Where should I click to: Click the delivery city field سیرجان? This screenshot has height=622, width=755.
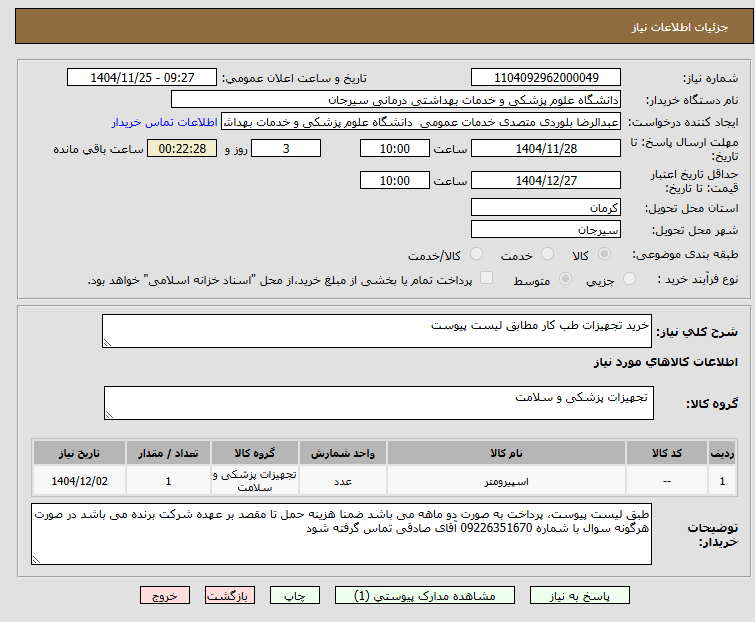click(546, 229)
